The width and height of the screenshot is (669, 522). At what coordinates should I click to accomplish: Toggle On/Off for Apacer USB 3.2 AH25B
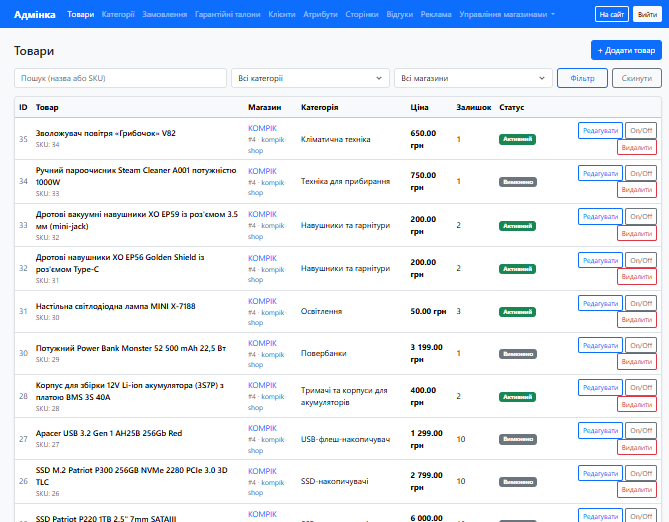point(641,431)
